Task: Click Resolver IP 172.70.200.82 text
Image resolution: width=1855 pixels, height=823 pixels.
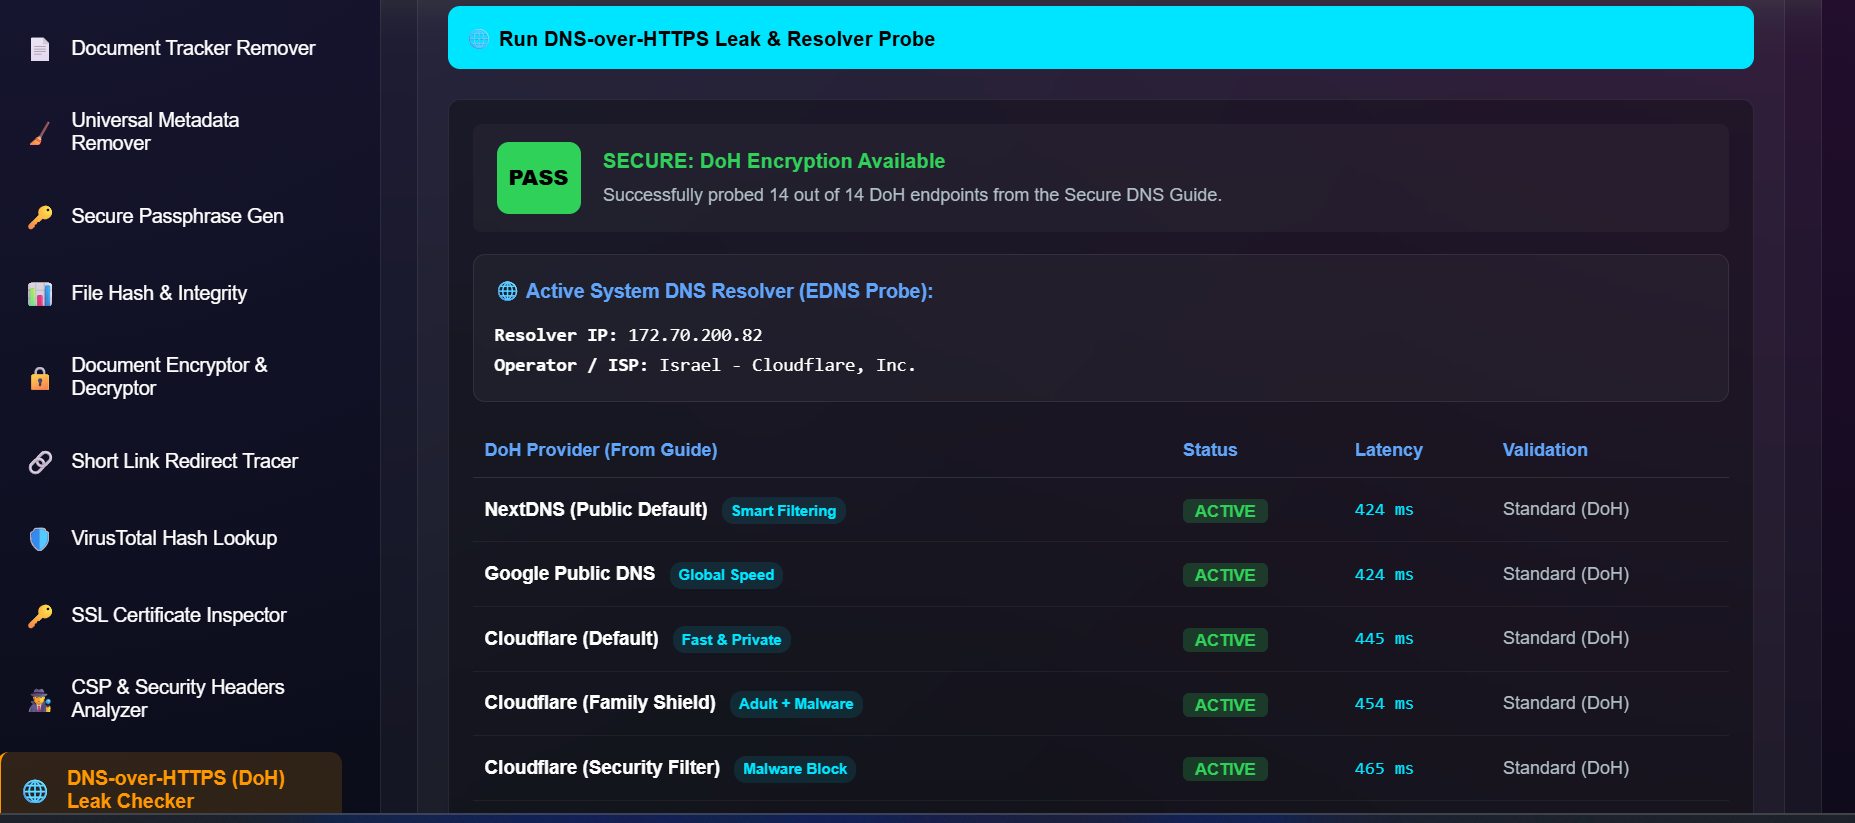Action: coord(628,335)
